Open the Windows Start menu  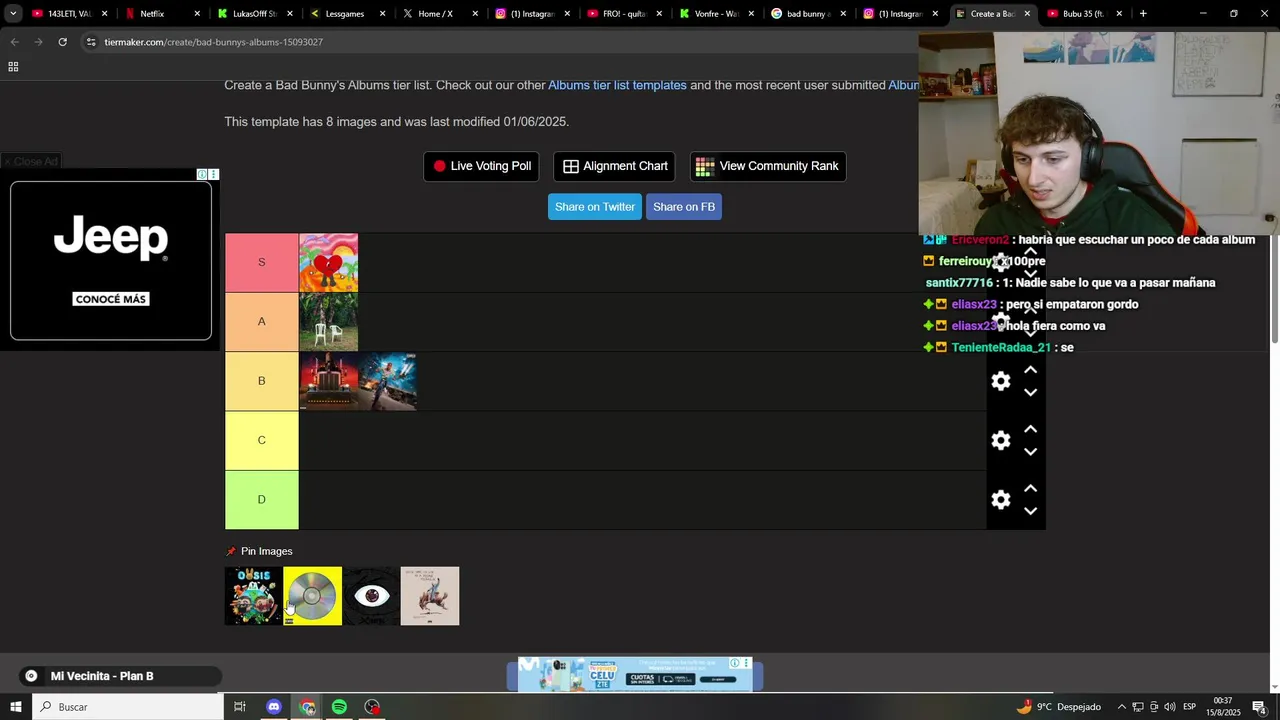tap(16, 707)
